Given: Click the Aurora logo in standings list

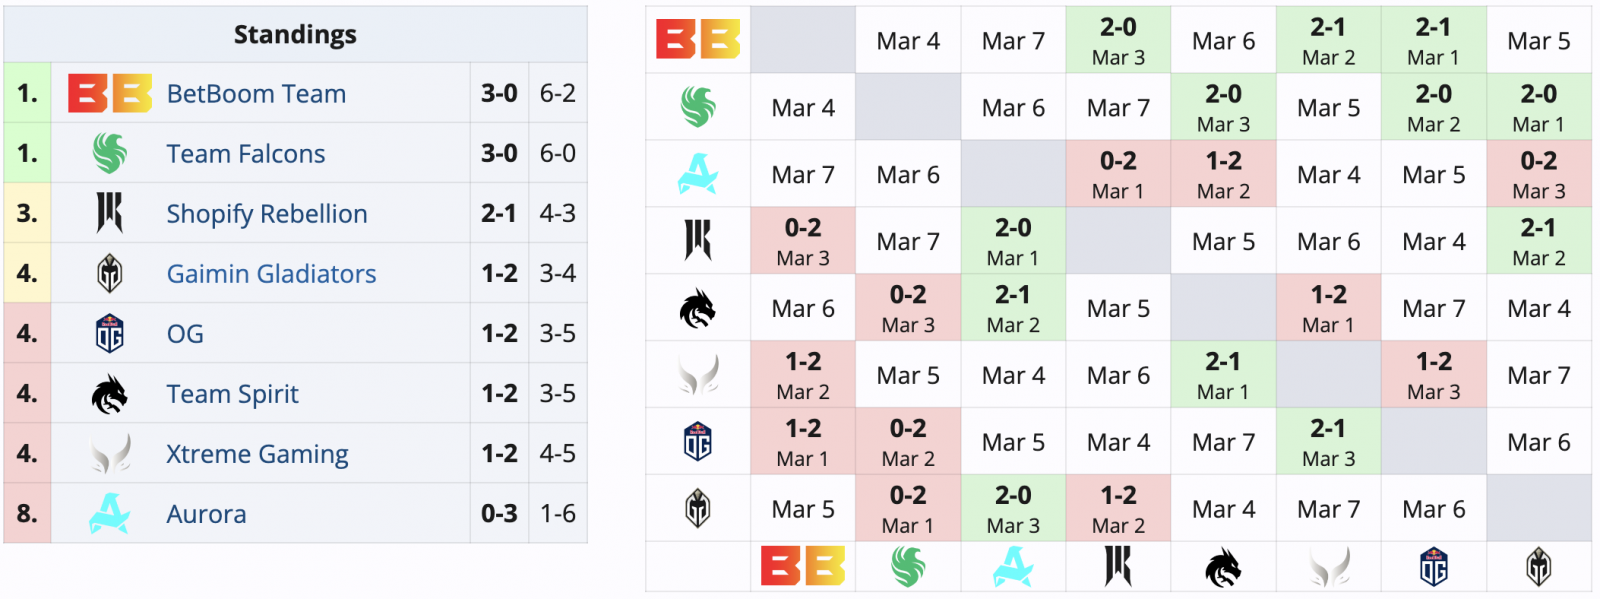Looking at the screenshot, I should point(110,513).
